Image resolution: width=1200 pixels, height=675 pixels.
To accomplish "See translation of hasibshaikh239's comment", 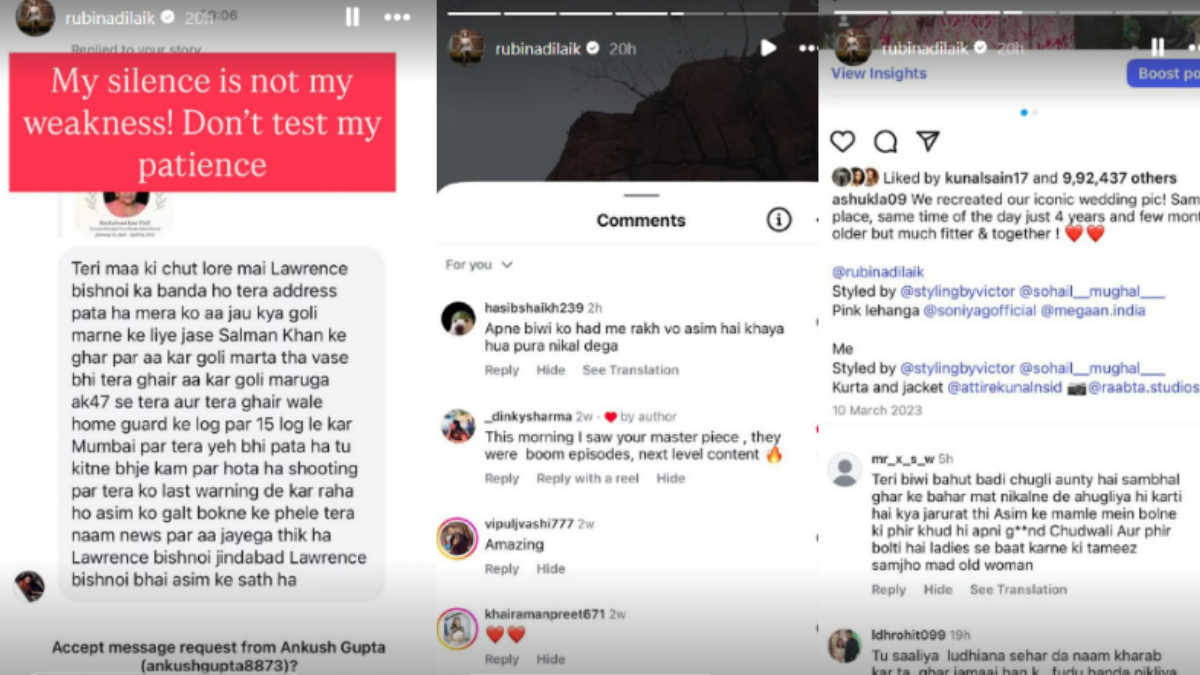I will point(630,370).
